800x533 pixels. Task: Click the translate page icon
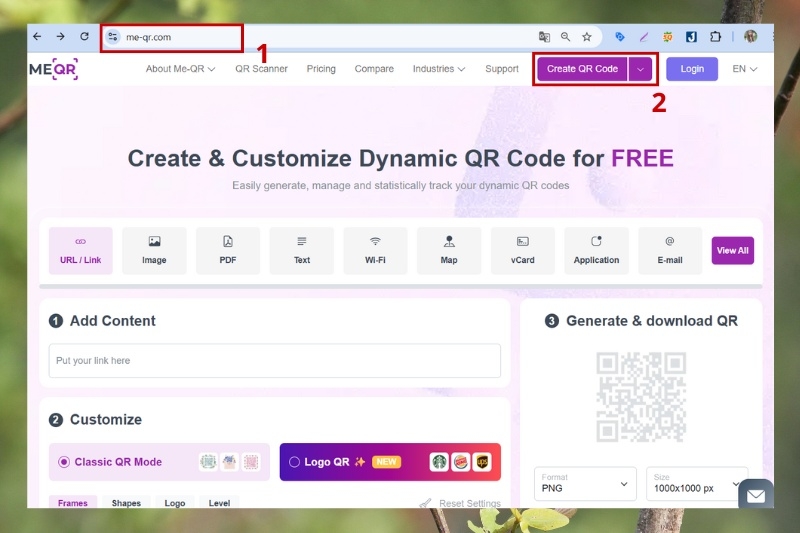coord(544,37)
